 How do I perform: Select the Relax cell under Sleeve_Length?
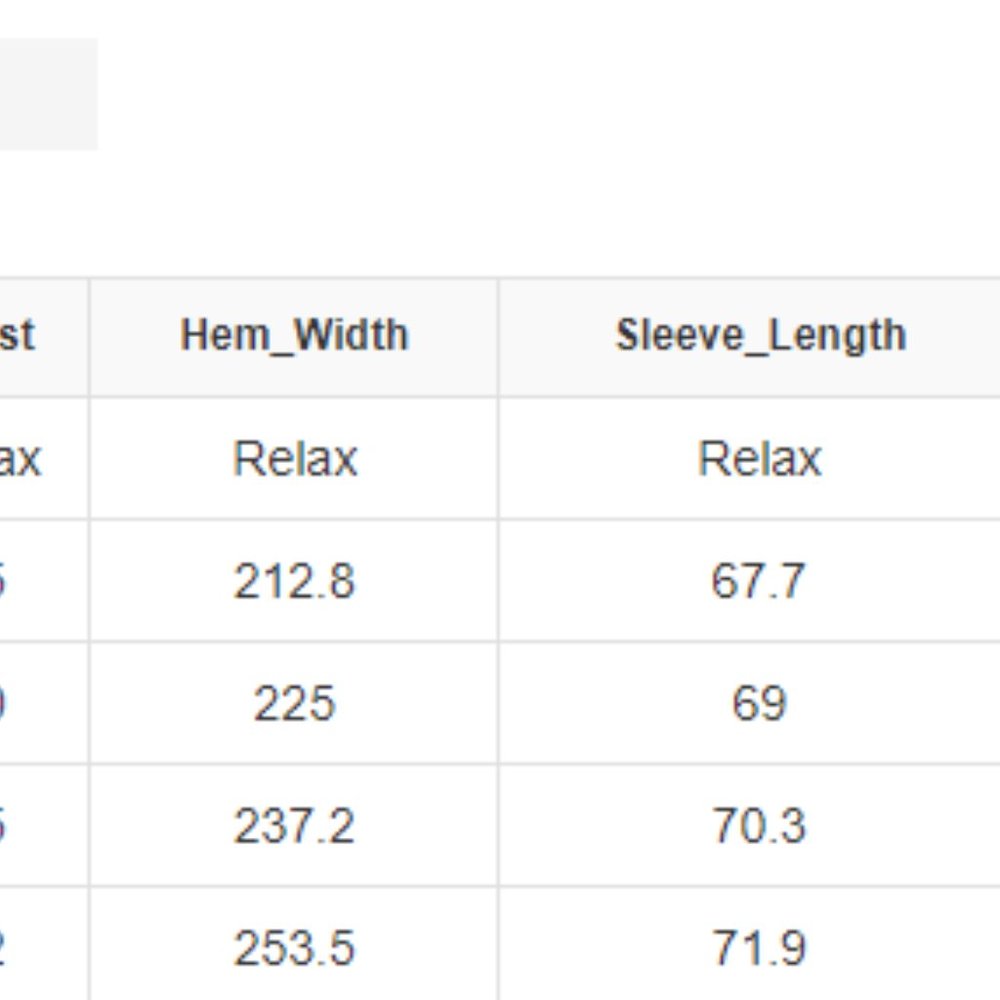tap(760, 459)
